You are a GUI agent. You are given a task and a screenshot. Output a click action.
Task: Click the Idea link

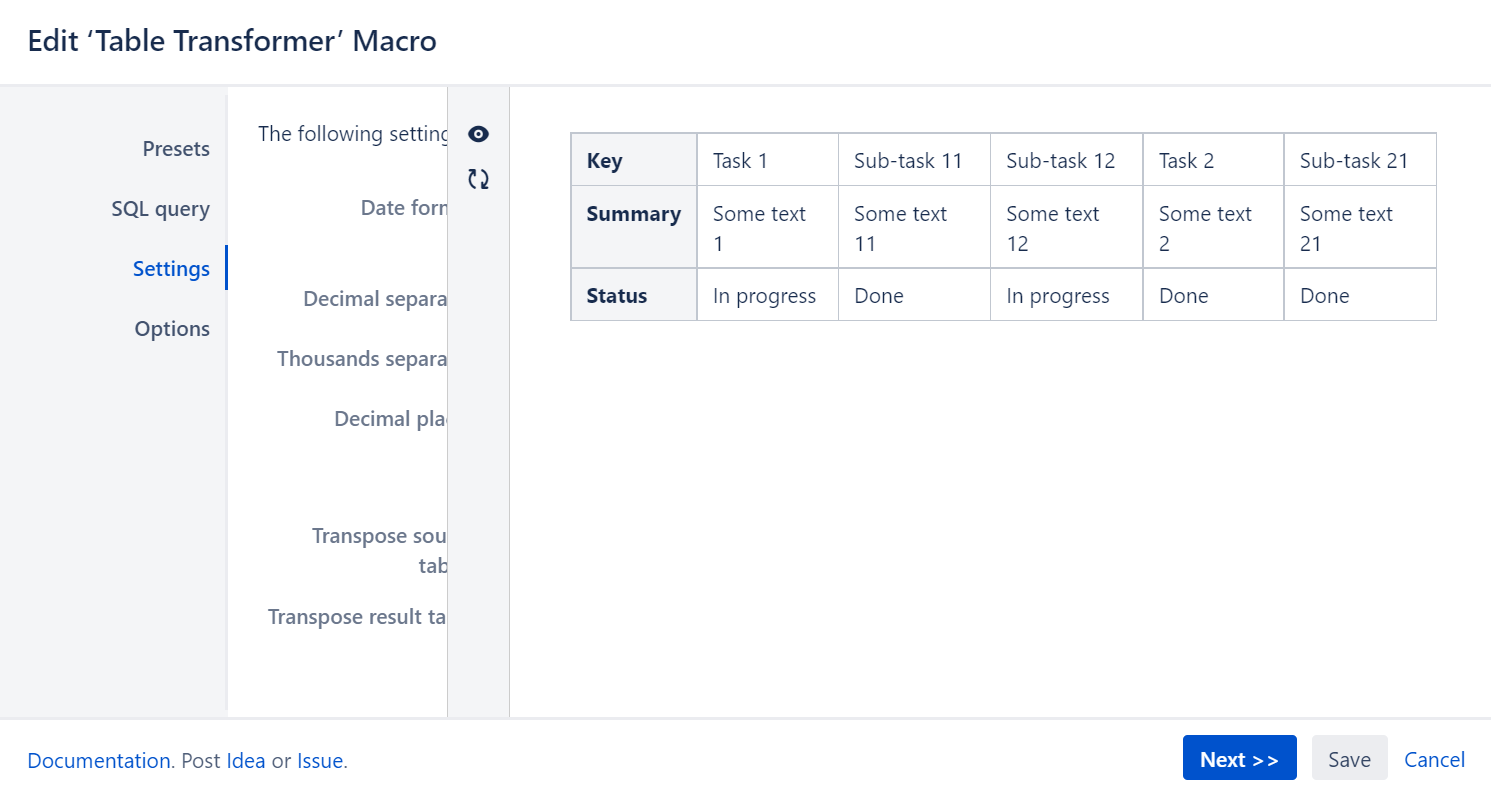[246, 760]
